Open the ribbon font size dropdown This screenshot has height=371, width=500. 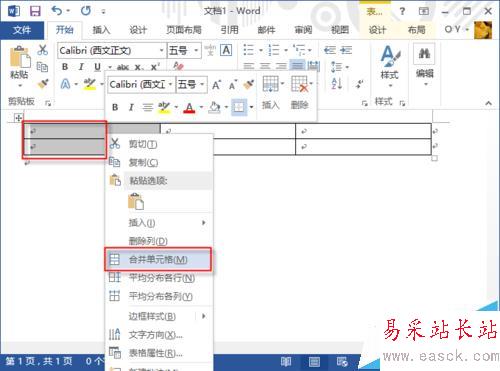pyautogui.click(x=196, y=51)
